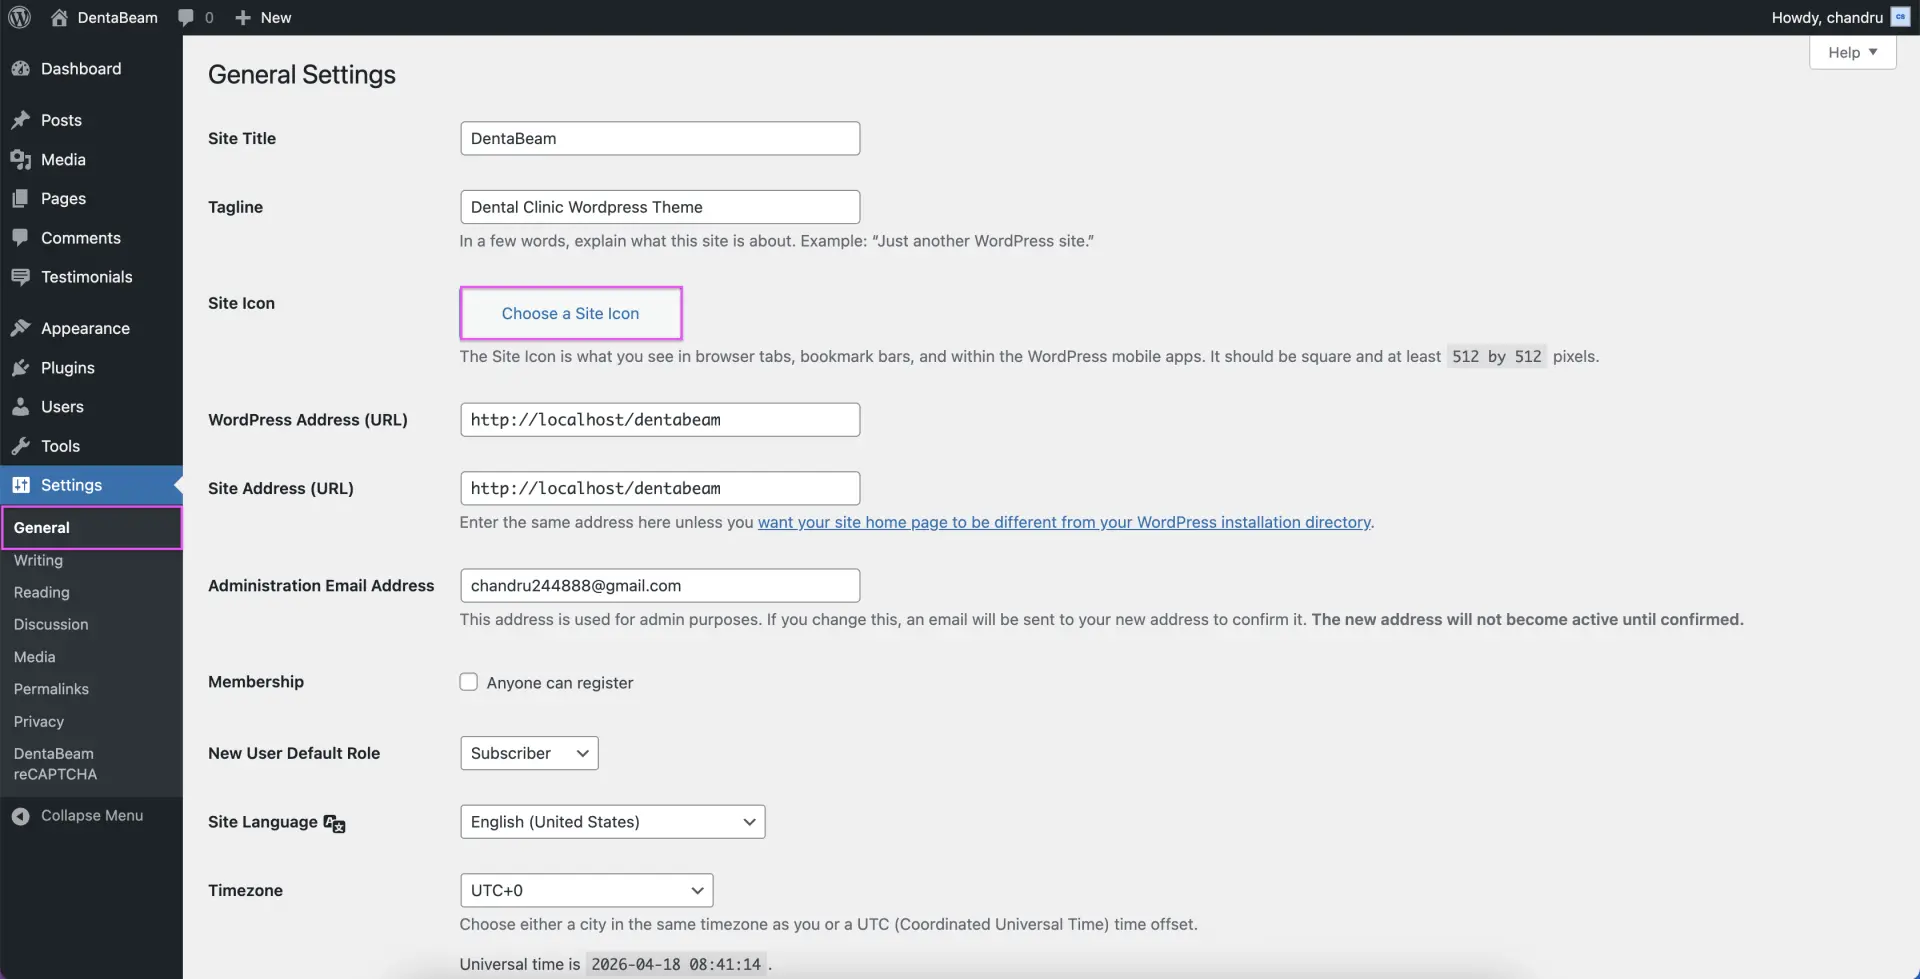Screen dimensions: 1920x979
Task: Click Howdy, chandru account text
Action: pos(1827,17)
